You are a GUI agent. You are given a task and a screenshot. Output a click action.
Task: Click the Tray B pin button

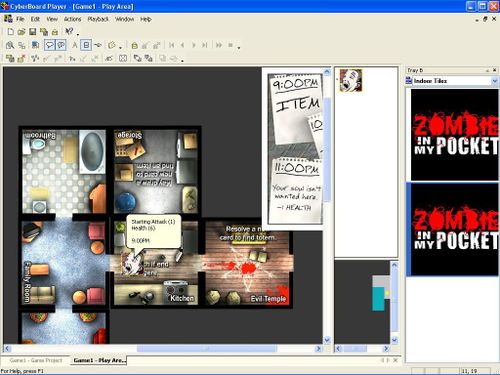coord(487,70)
